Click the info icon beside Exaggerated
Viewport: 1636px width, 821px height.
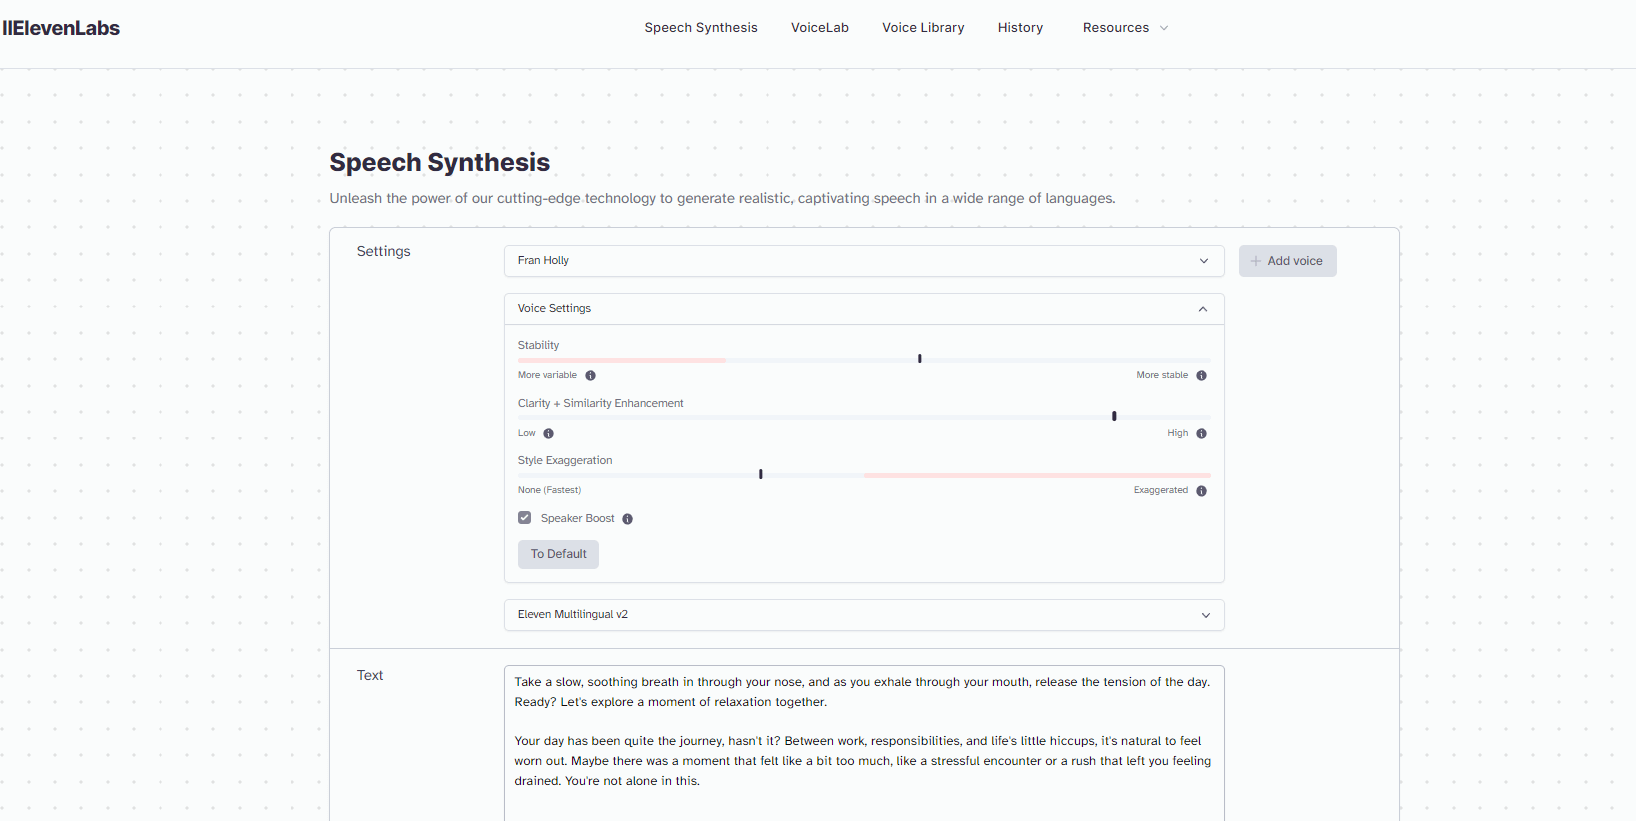(1201, 491)
